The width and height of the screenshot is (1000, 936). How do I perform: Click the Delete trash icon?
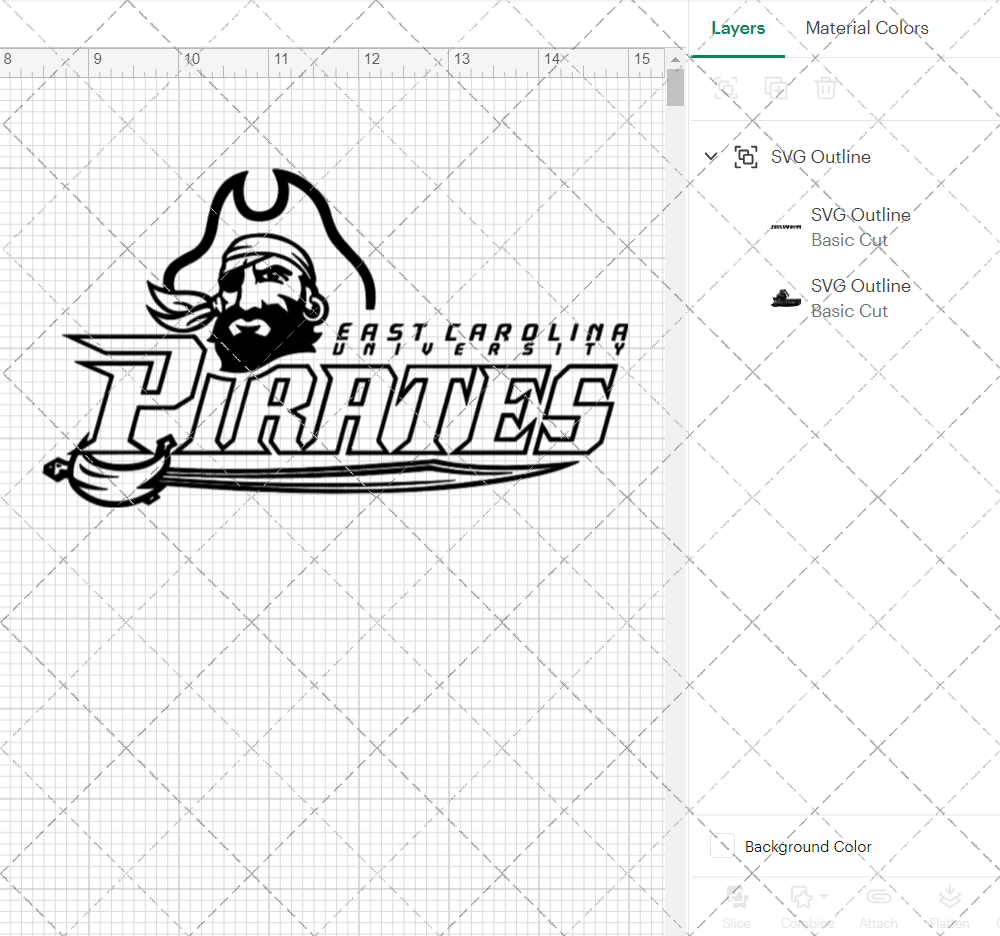[825, 88]
